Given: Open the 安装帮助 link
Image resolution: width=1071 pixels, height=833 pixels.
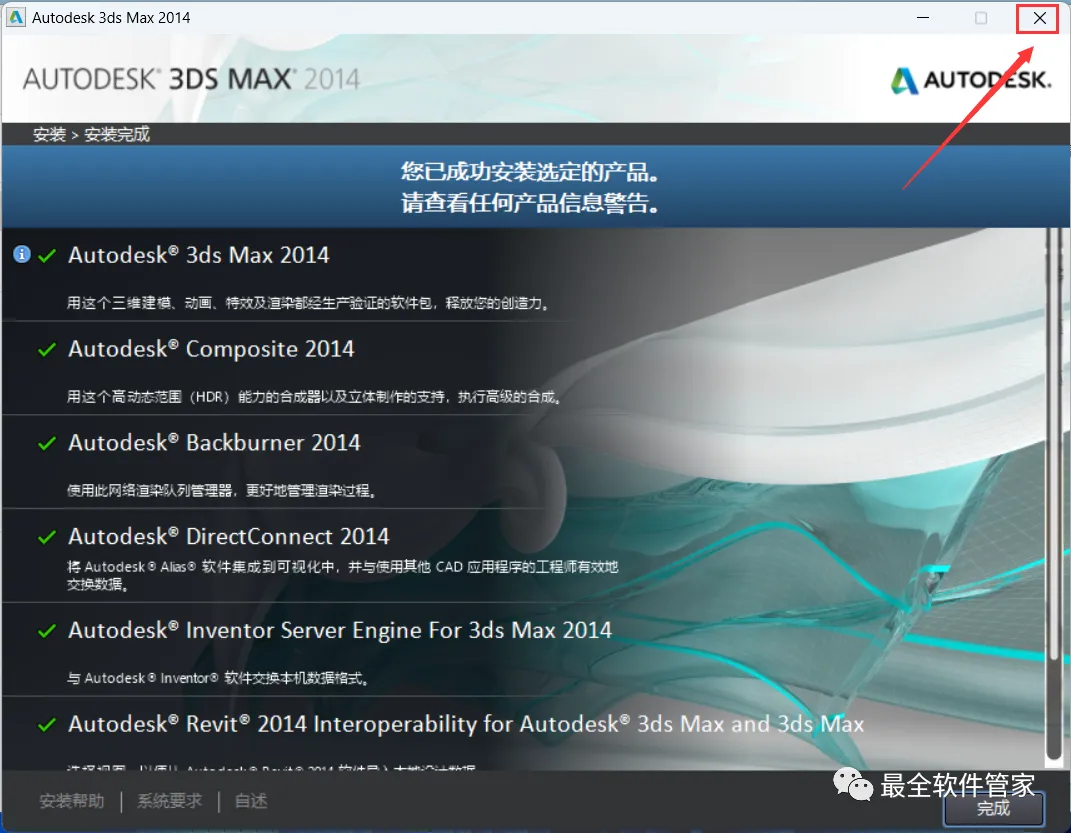Looking at the screenshot, I should [72, 801].
